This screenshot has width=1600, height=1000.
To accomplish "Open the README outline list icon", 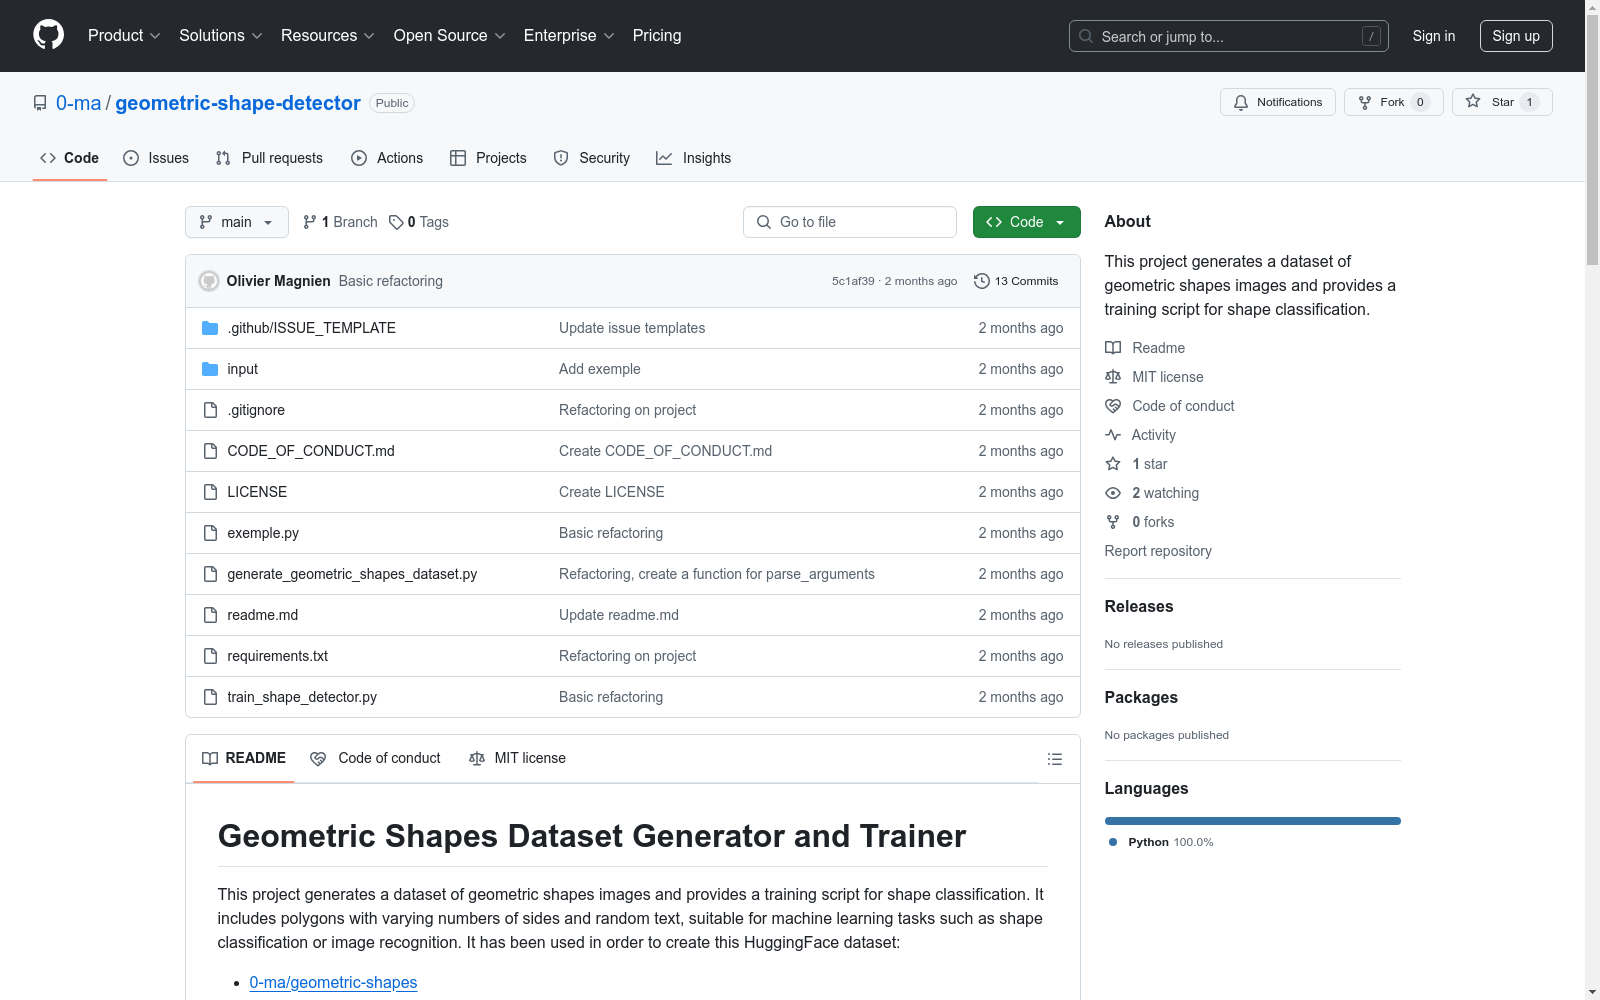I will (x=1054, y=759).
